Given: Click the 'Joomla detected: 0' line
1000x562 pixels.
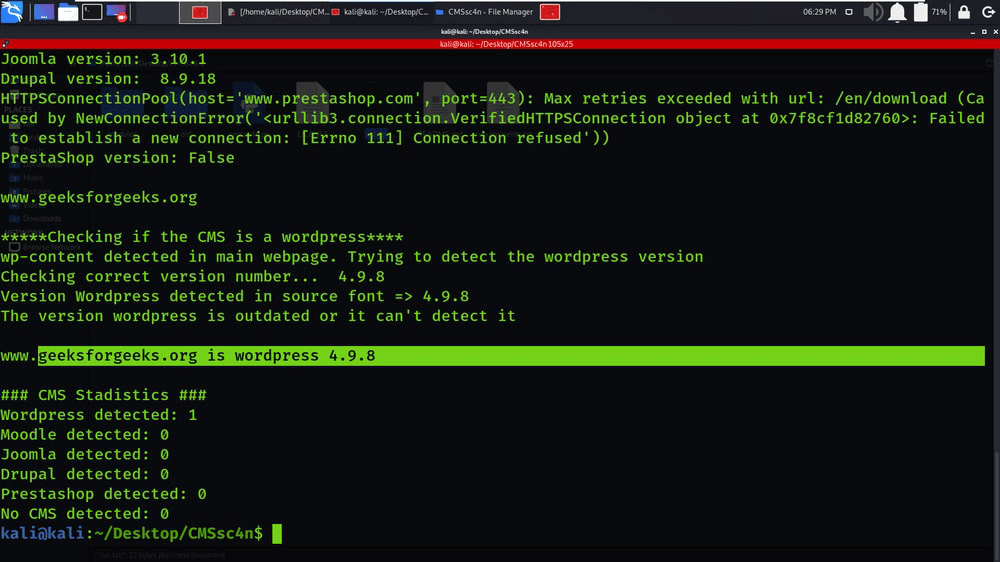Looking at the screenshot, I should pyautogui.click(x=85, y=455).
